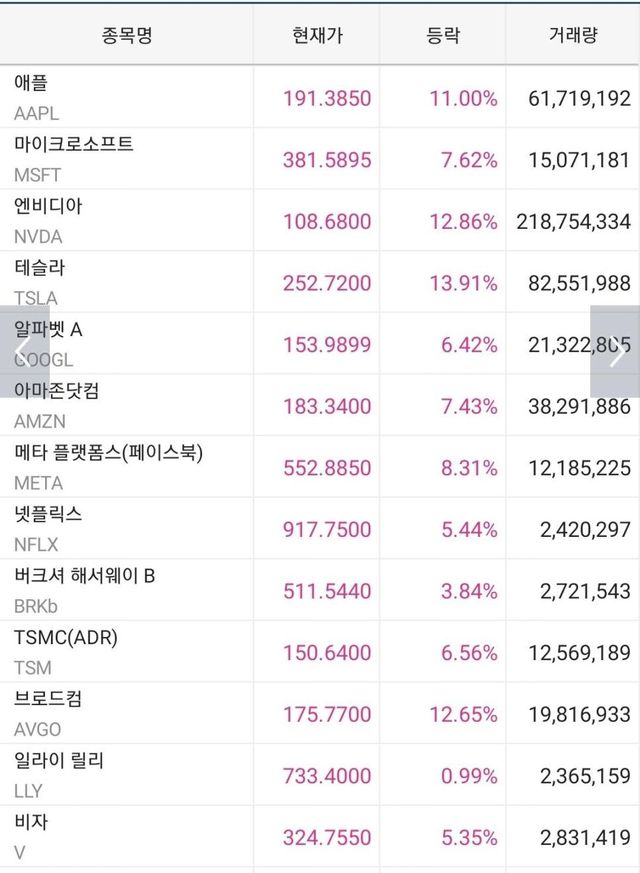Sort by 종목명 column header
The image size is (640, 873).
pos(127,36)
